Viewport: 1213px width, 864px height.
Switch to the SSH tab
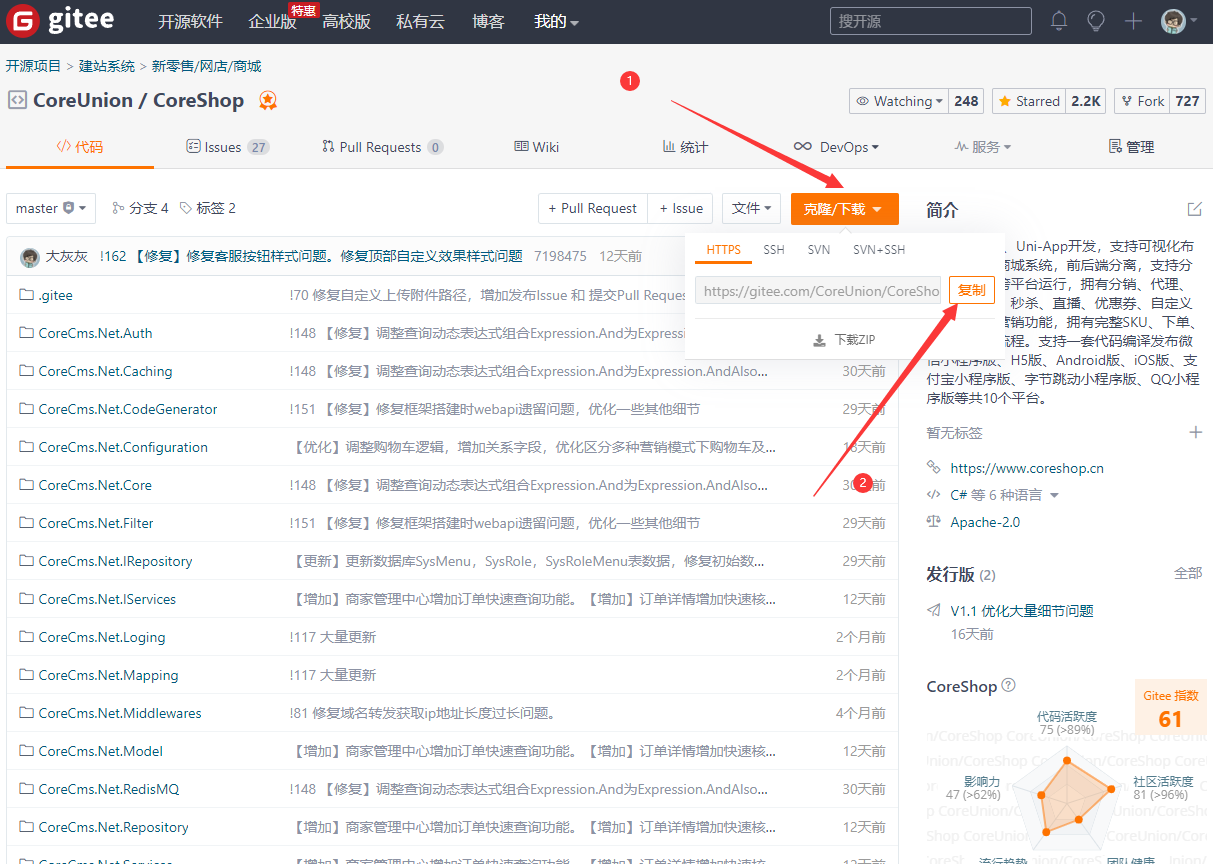(x=774, y=249)
